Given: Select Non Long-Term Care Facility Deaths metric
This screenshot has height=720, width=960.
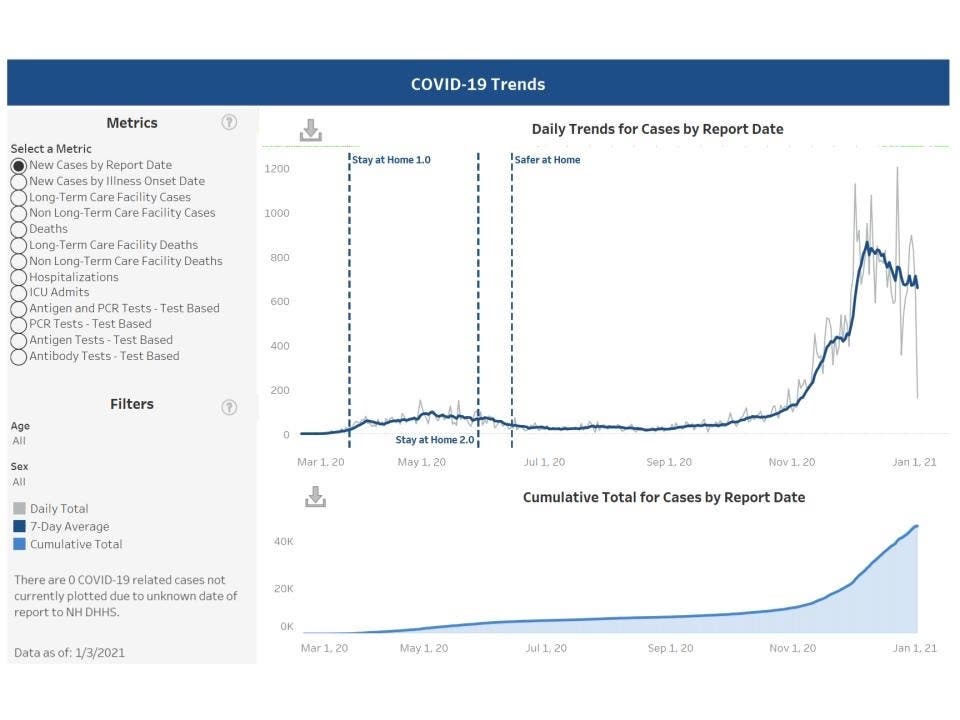Looking at the screenshot, I should click(18, 261).
